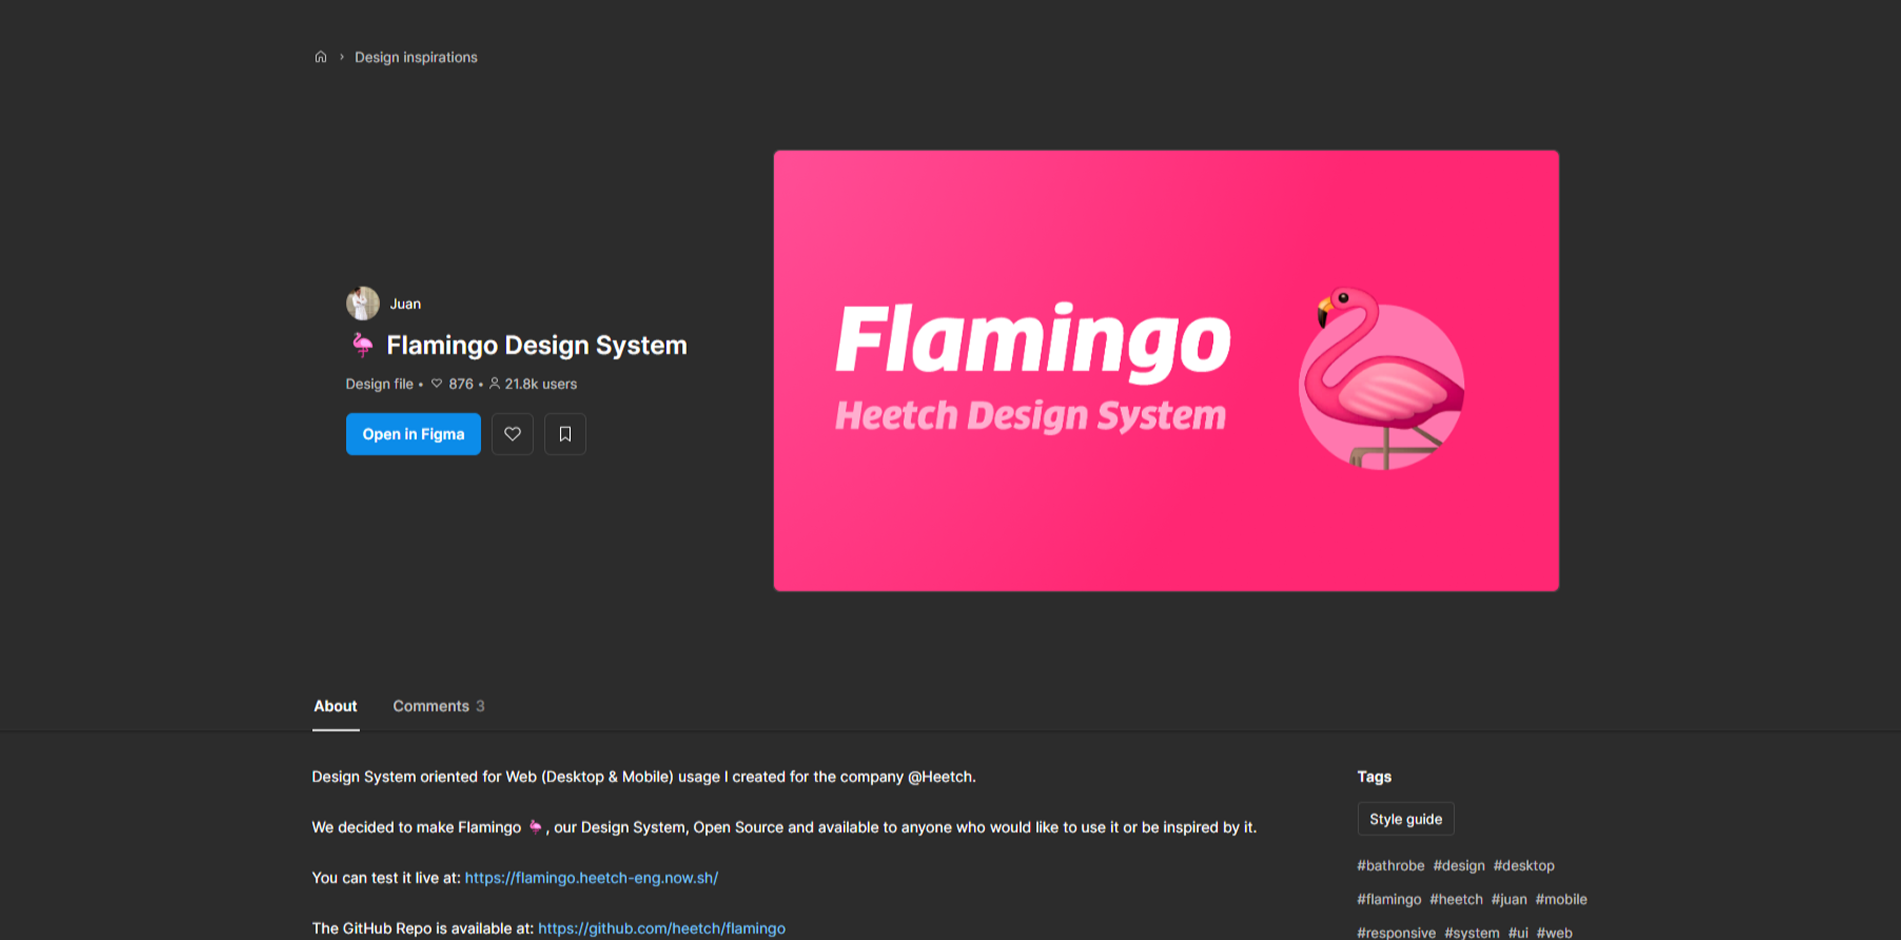Select the #juan tag

tap(1509, 900)
